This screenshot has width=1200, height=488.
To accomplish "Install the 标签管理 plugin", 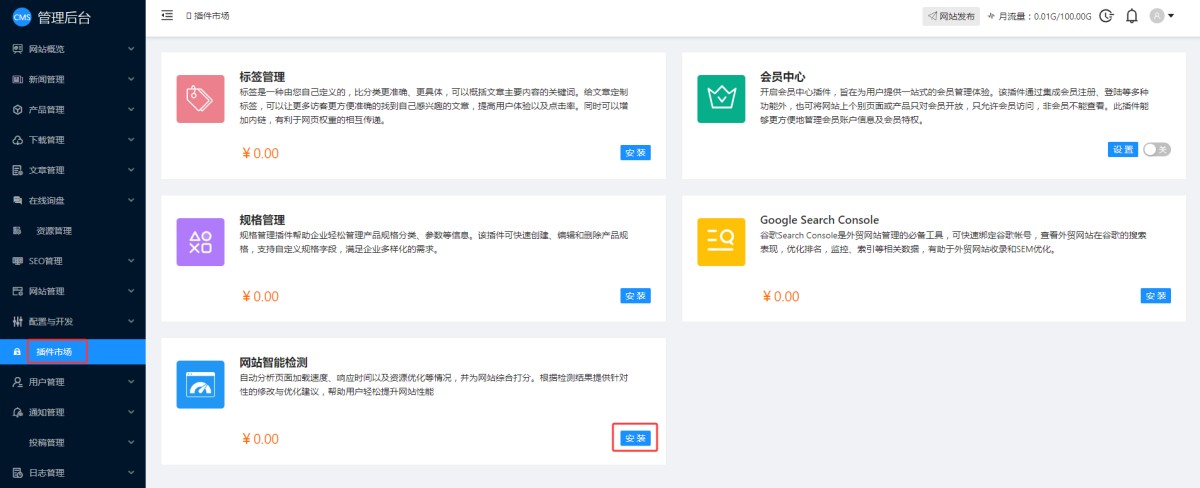I will click(635, 153).
